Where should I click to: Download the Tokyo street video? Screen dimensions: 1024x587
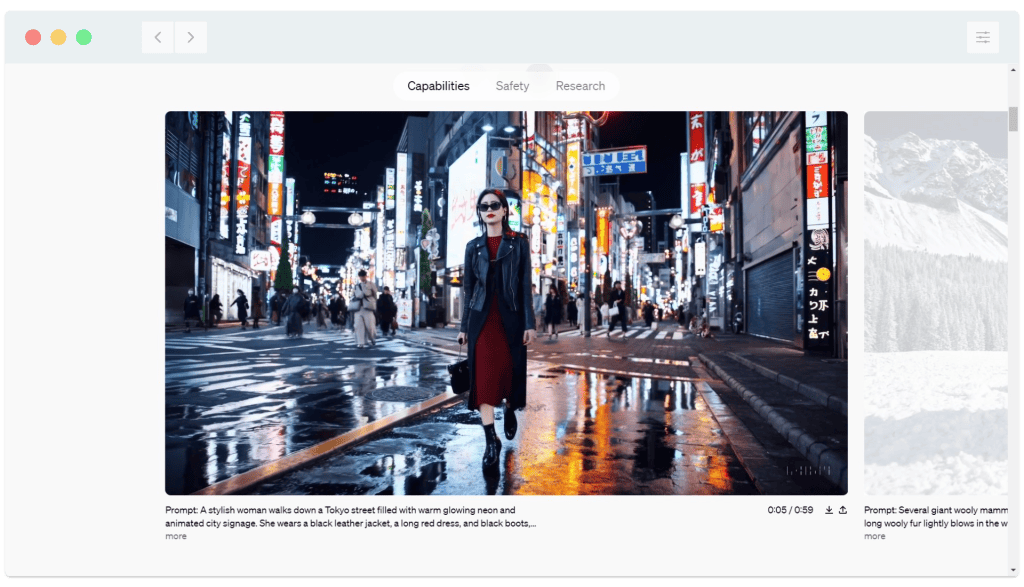(x=829, y=510)
